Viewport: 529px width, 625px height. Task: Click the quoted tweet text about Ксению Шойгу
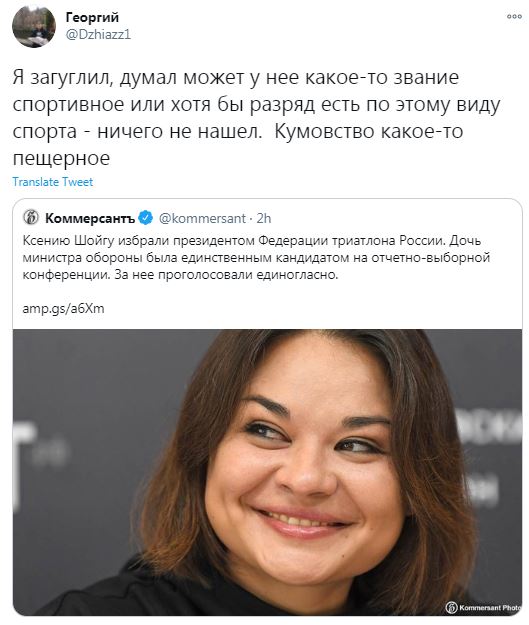pyautogui.click(x=256, y=257)
